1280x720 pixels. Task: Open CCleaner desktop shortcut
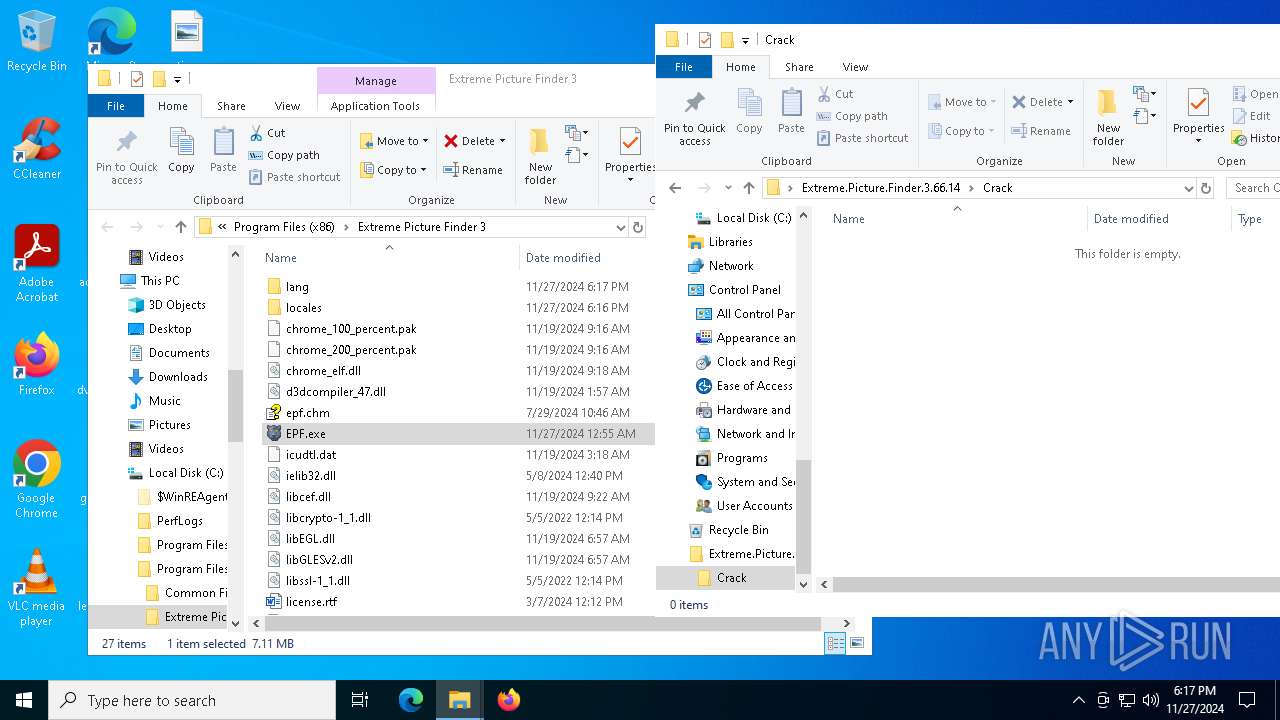[37, 148]
